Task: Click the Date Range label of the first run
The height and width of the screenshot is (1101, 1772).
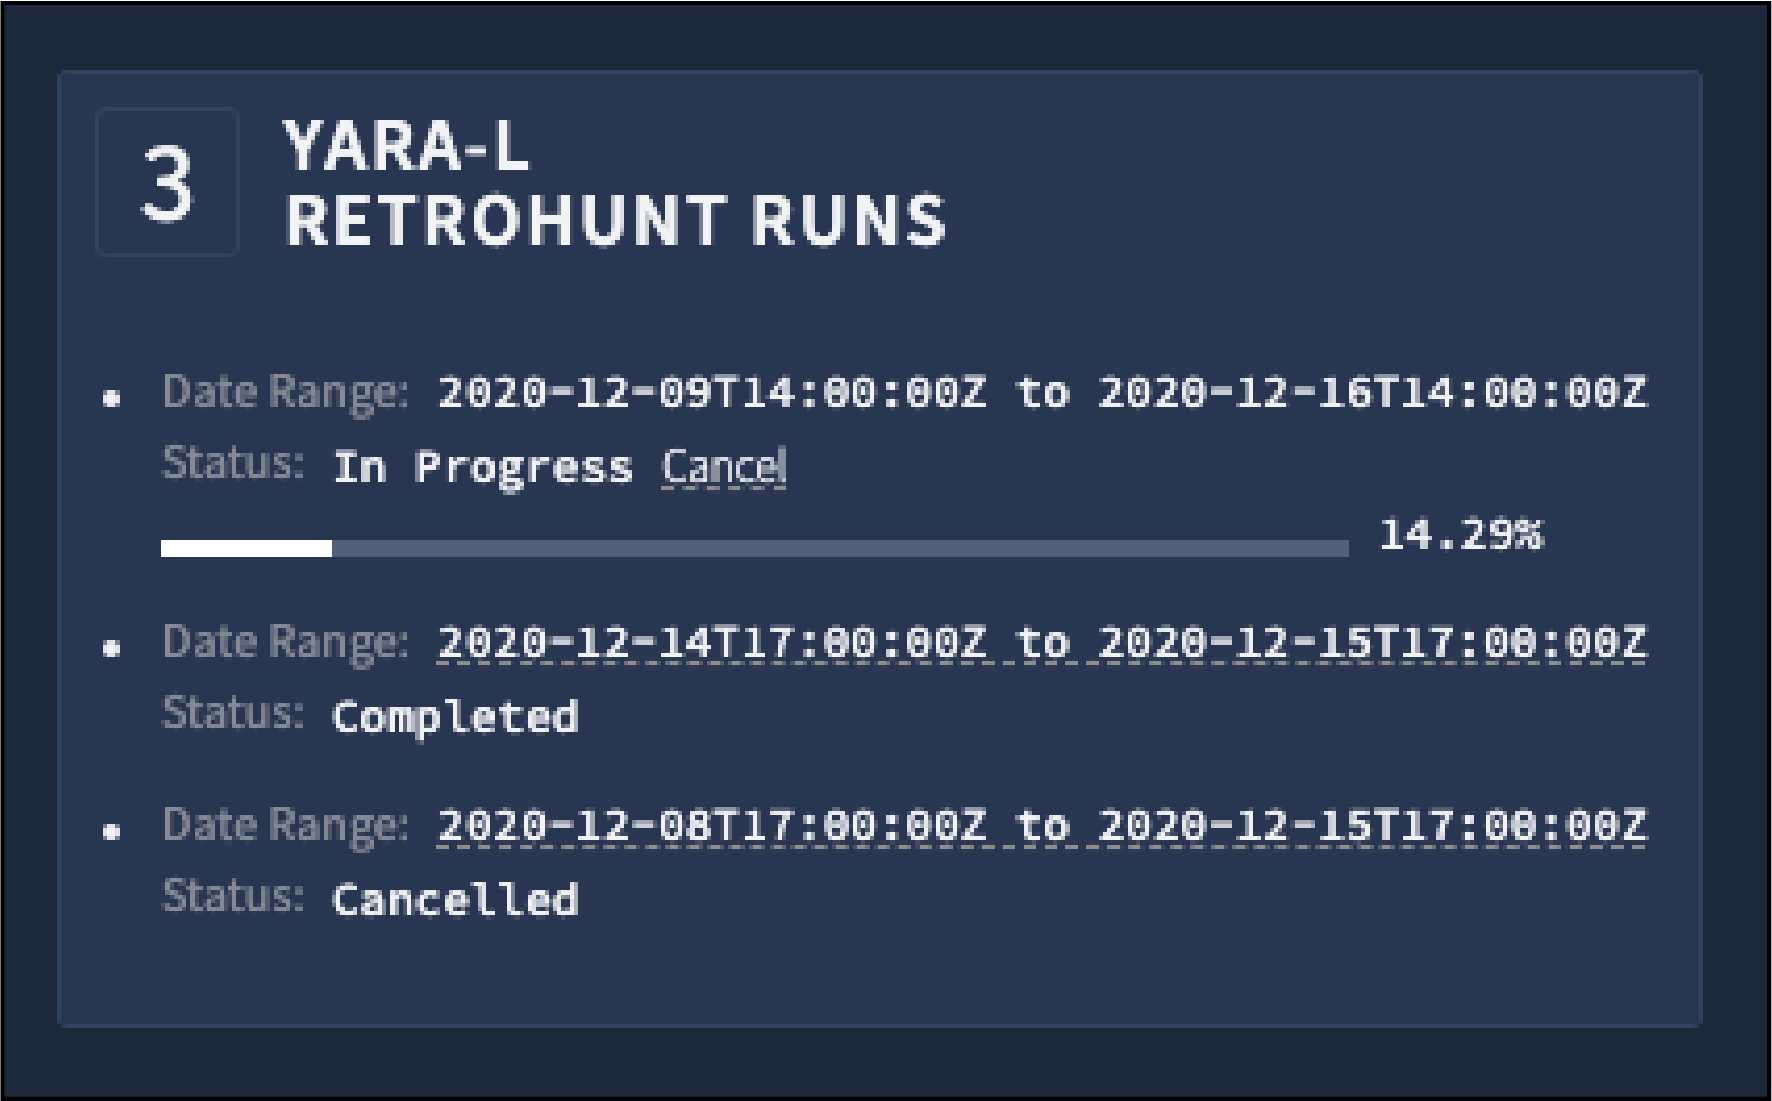Action: tap(283, 393)
